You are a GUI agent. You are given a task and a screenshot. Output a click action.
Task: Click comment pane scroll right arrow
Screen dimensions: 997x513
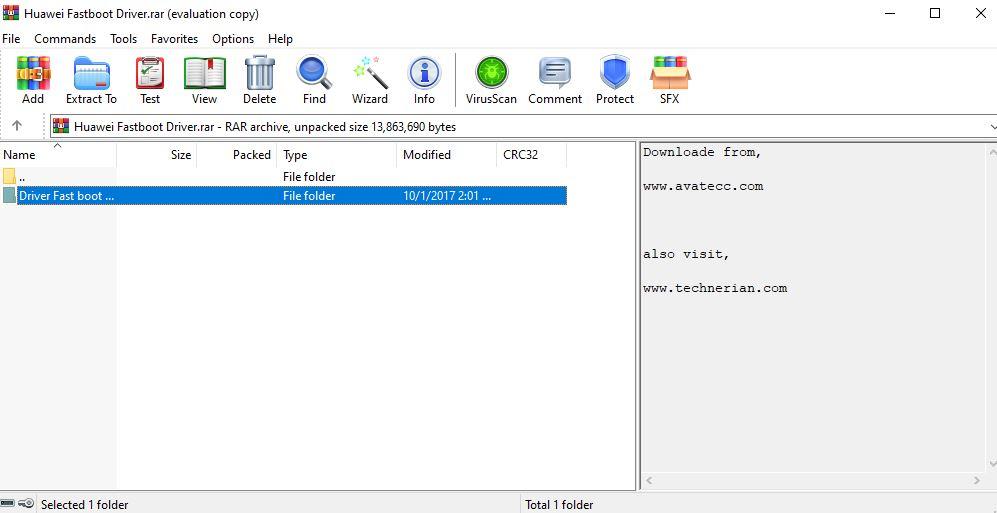[x=978, y=481]
